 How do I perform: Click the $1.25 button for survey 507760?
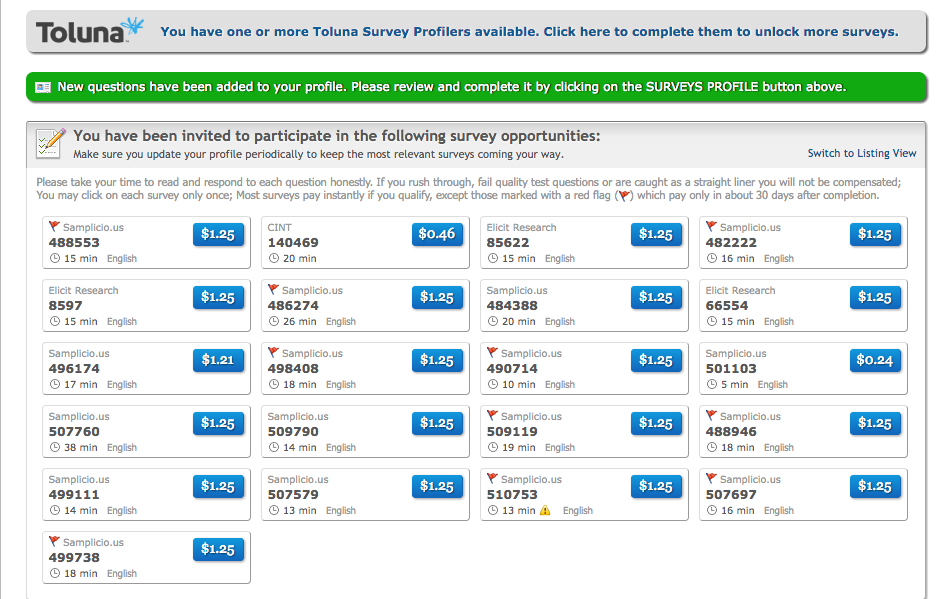[218, 423]
